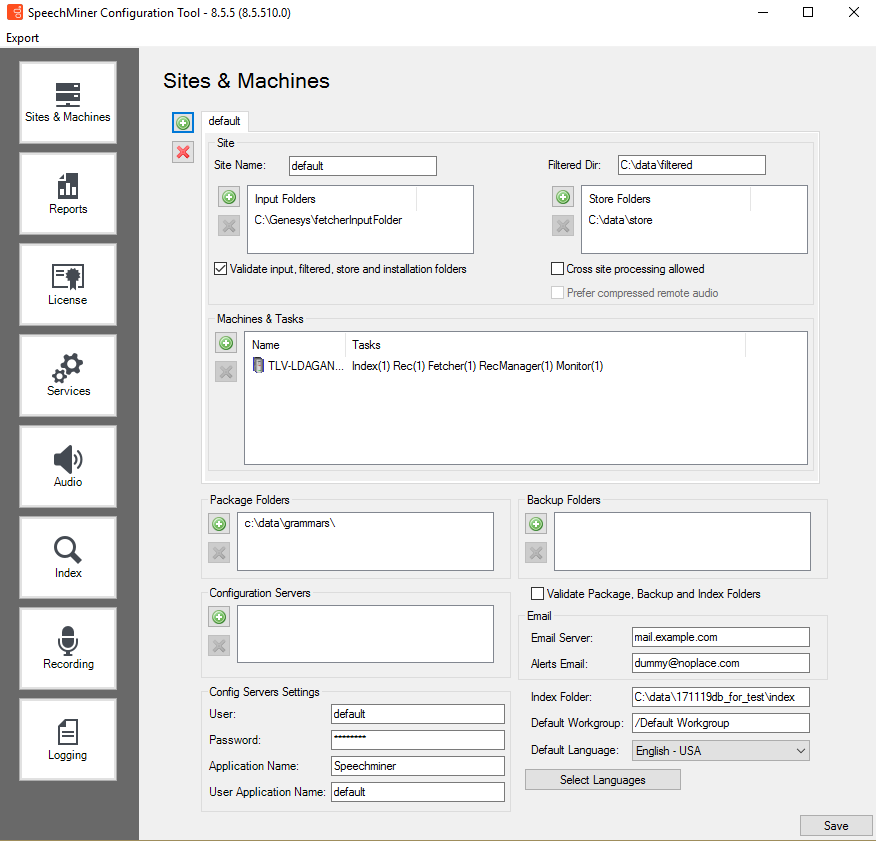This screenshot has height=841, width=876.
Task: Add a new machine with green plus
Action: (x=226, y=343)
